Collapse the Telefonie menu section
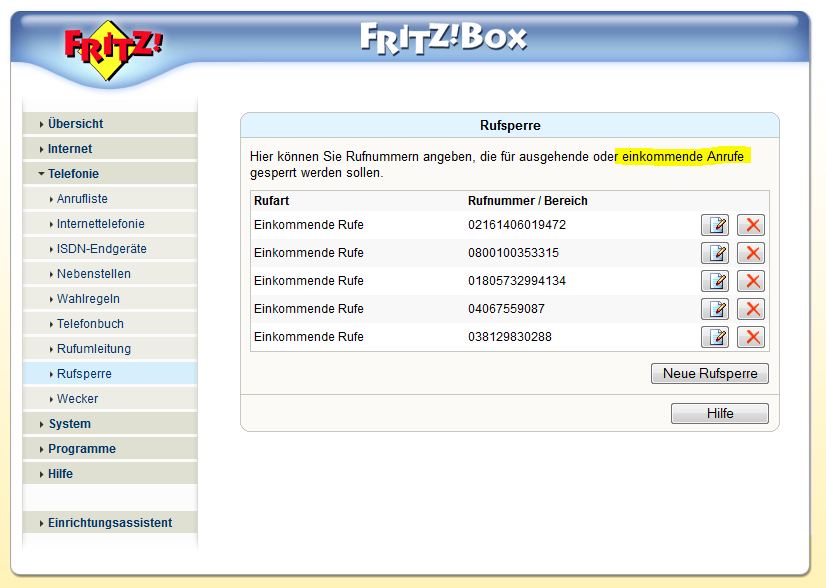 coord(110,174)
